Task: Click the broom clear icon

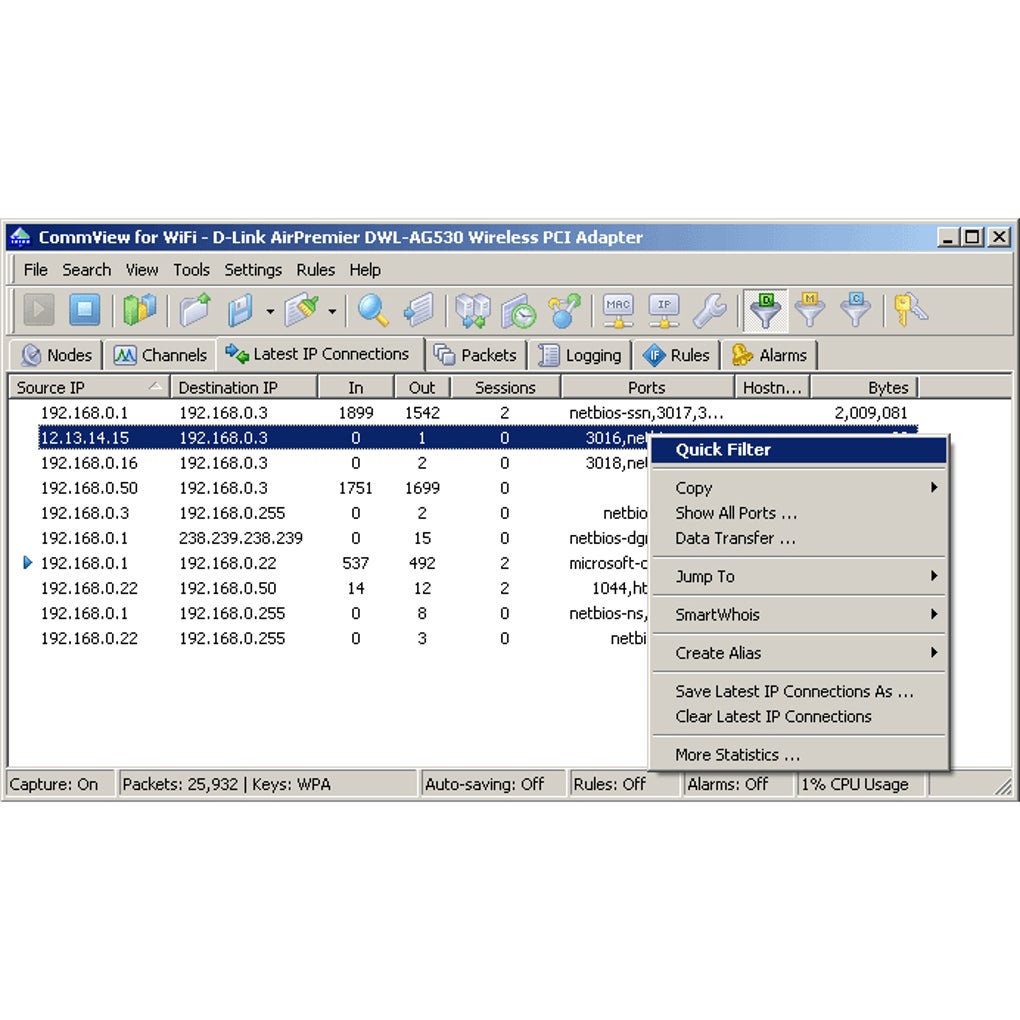Action: (x=302, y=310)
